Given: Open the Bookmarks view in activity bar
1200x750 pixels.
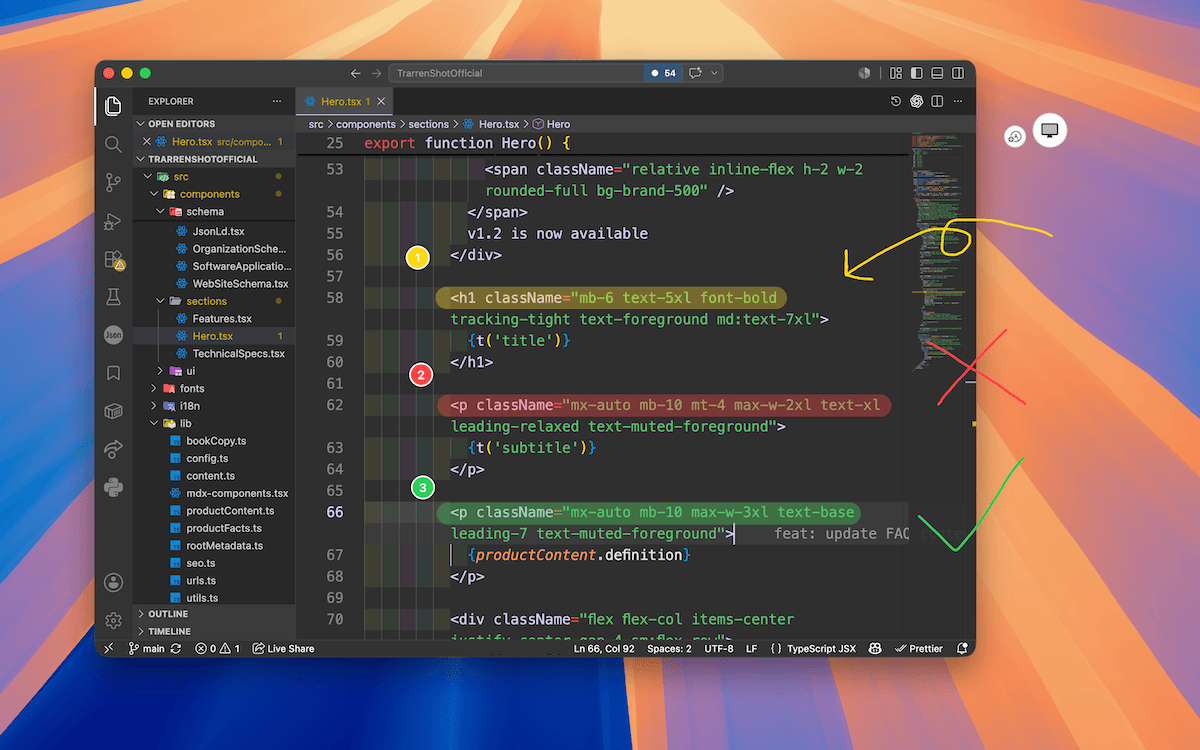Looking at the screenshot, I should click(113, 373).
